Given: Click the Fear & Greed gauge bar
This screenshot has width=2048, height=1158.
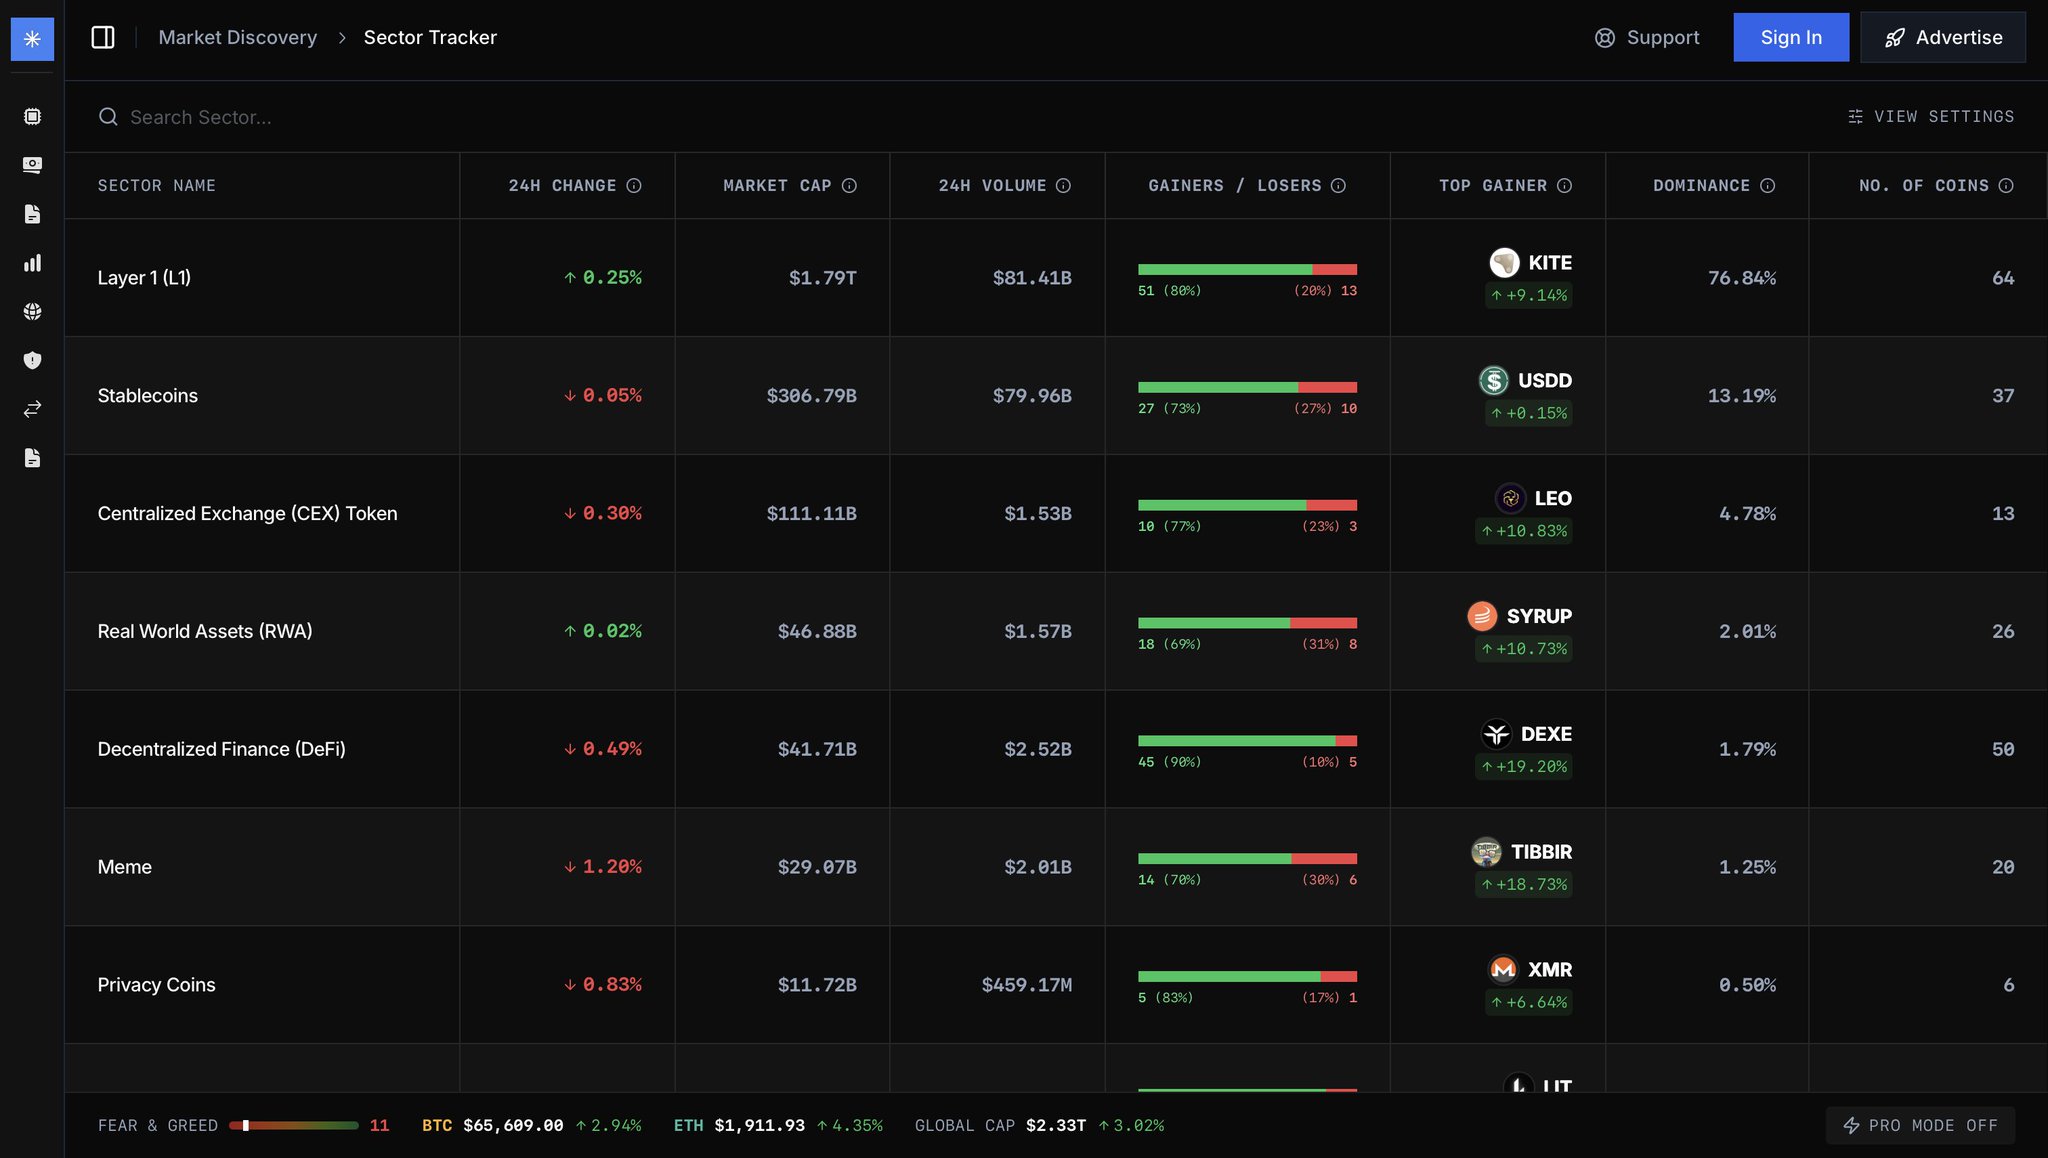Looking at the screenshot, I should 293,1126.
